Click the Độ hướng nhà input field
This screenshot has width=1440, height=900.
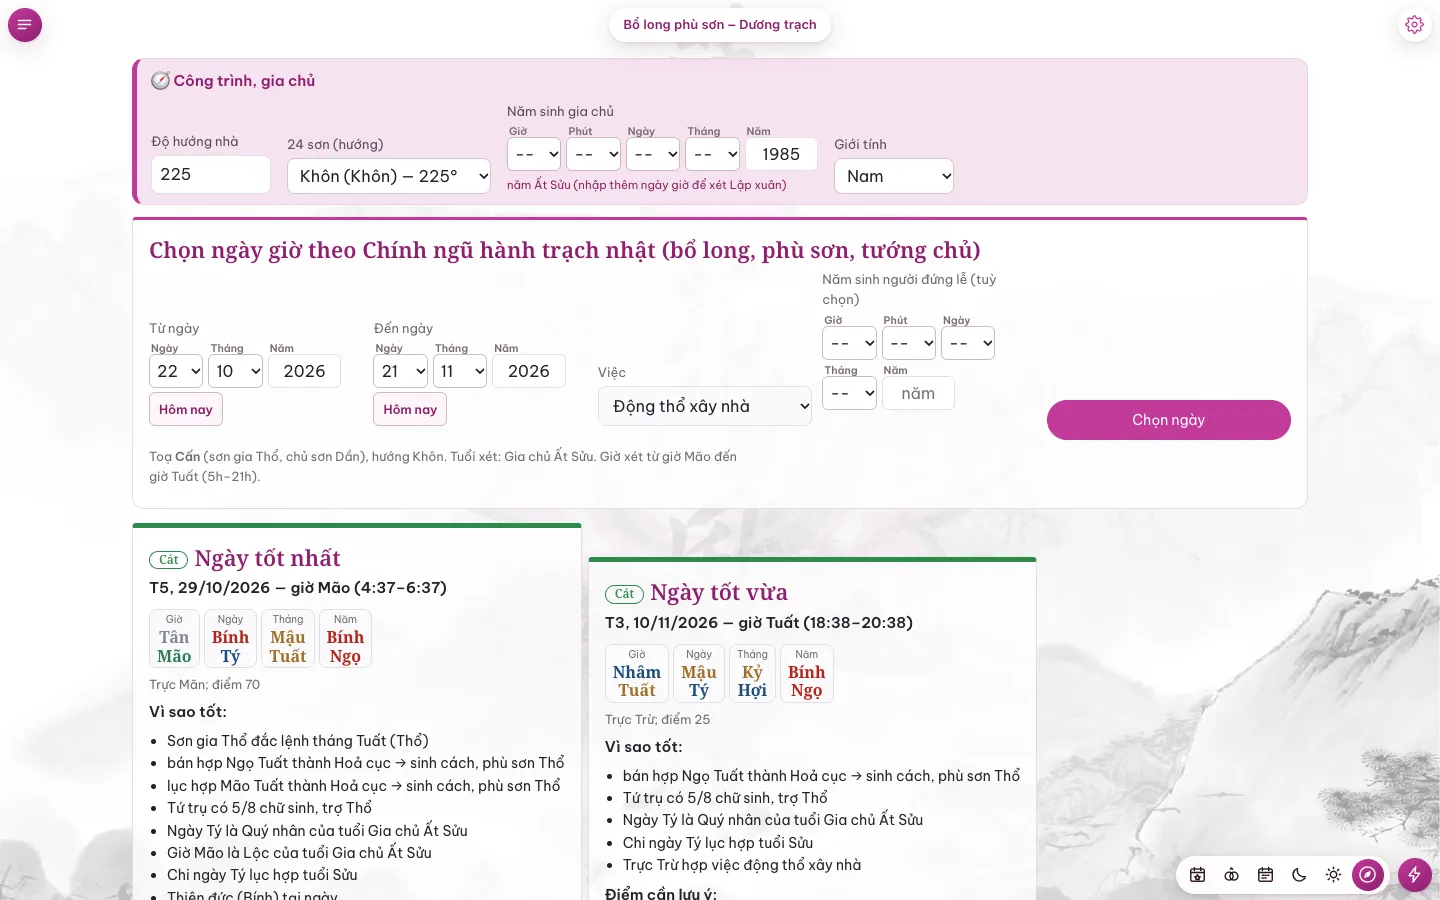tap(211, 174)
